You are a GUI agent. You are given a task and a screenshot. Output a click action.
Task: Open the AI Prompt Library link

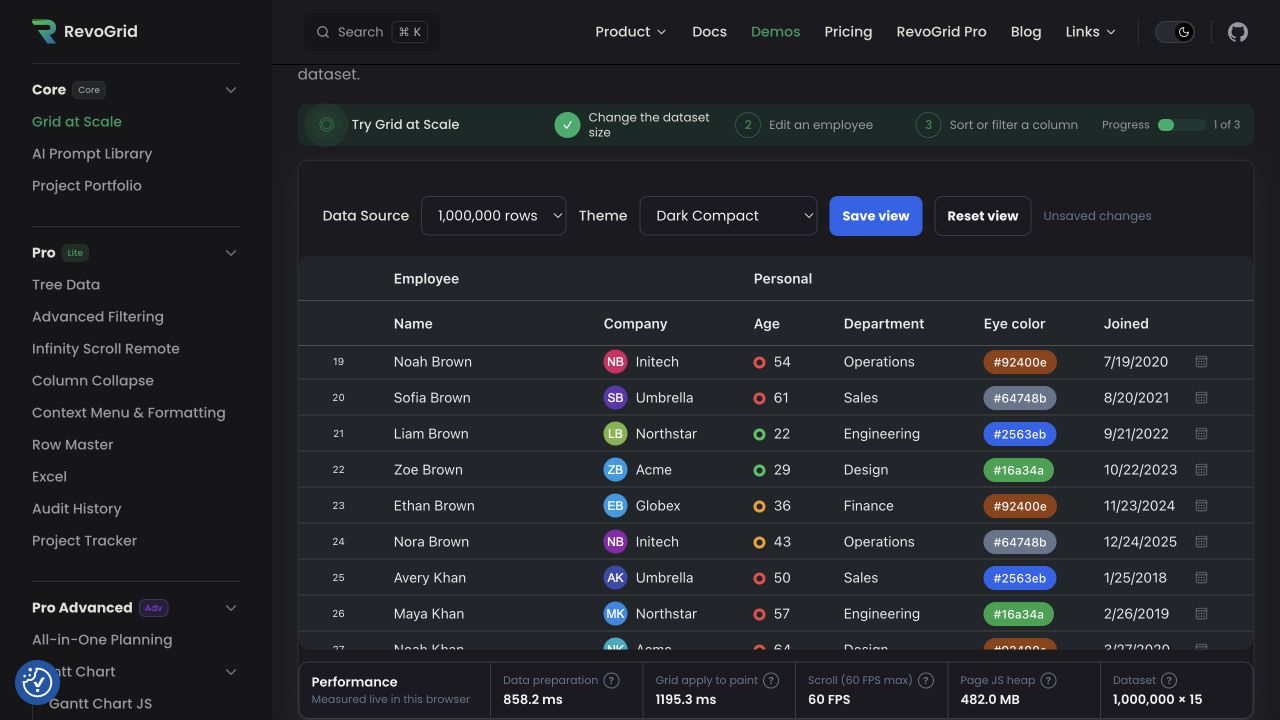click(92, 154)
